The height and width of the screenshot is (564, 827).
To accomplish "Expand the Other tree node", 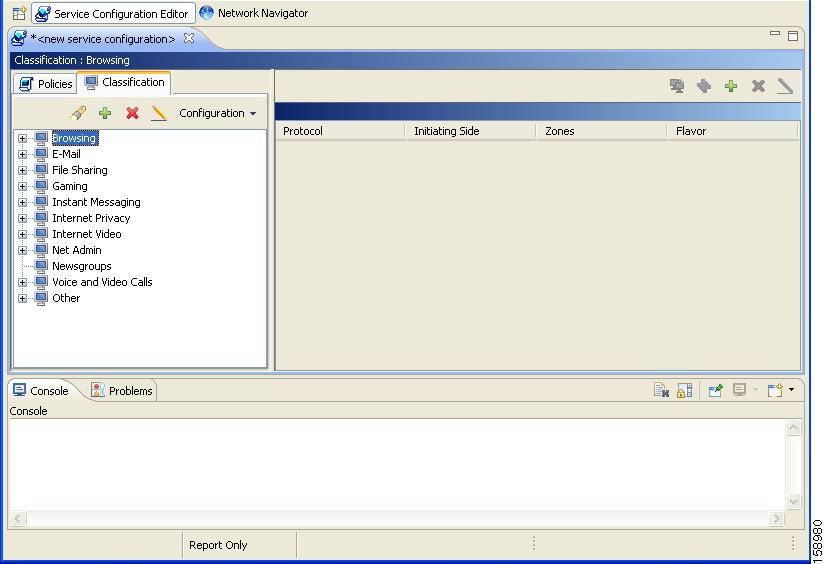I will [x=22, y=299].
